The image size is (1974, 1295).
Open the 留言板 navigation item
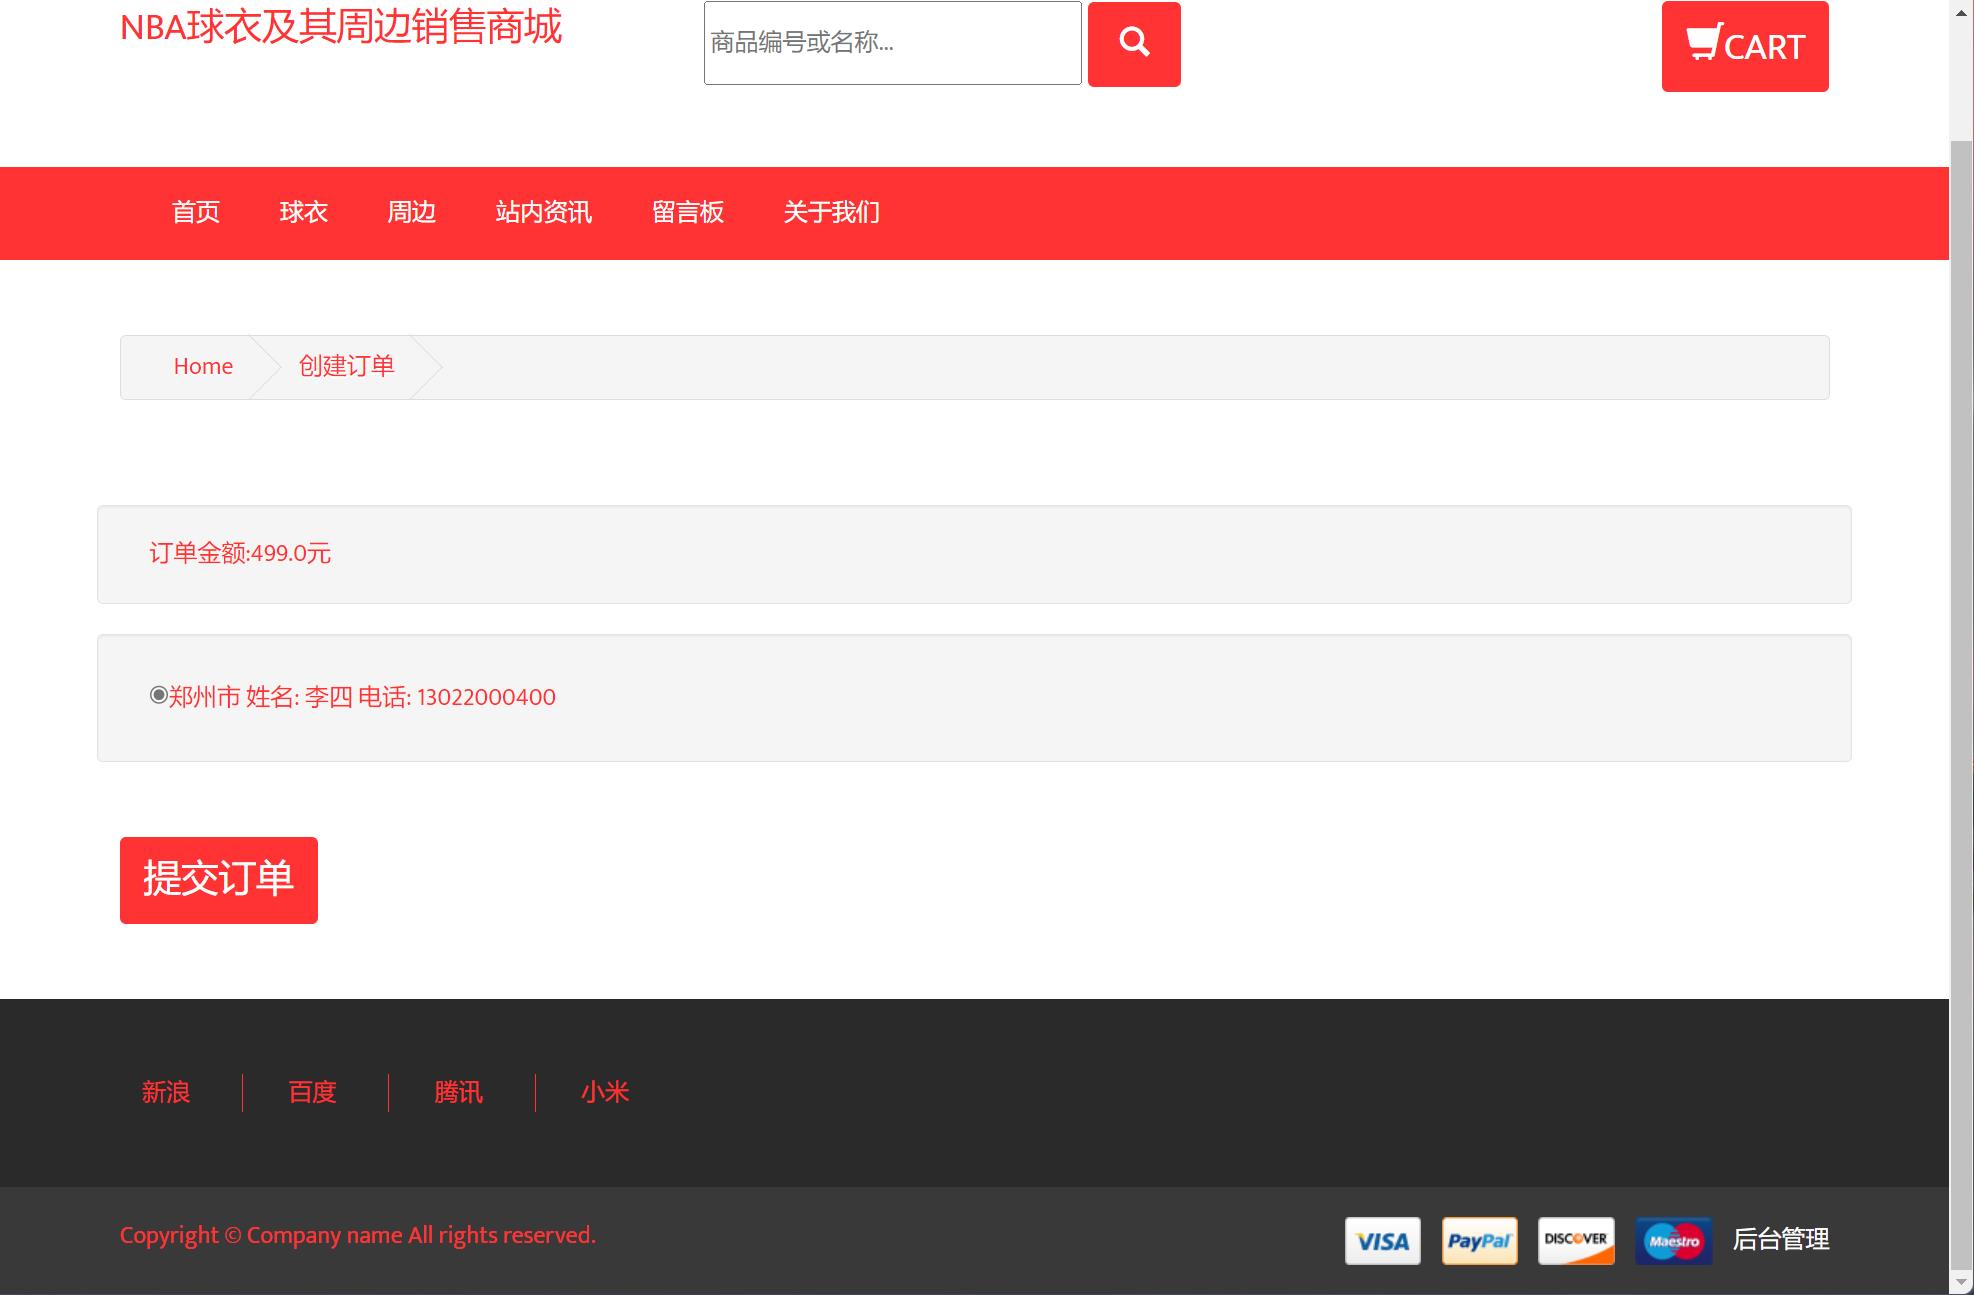click(x=688, y=213)
